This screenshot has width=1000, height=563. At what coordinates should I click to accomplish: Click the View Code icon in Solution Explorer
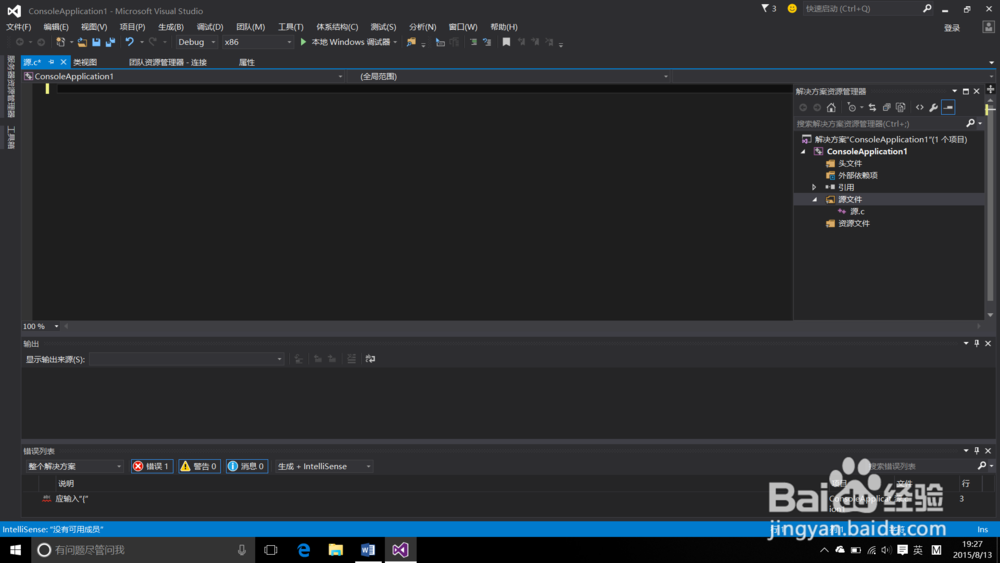coord(919,107)
